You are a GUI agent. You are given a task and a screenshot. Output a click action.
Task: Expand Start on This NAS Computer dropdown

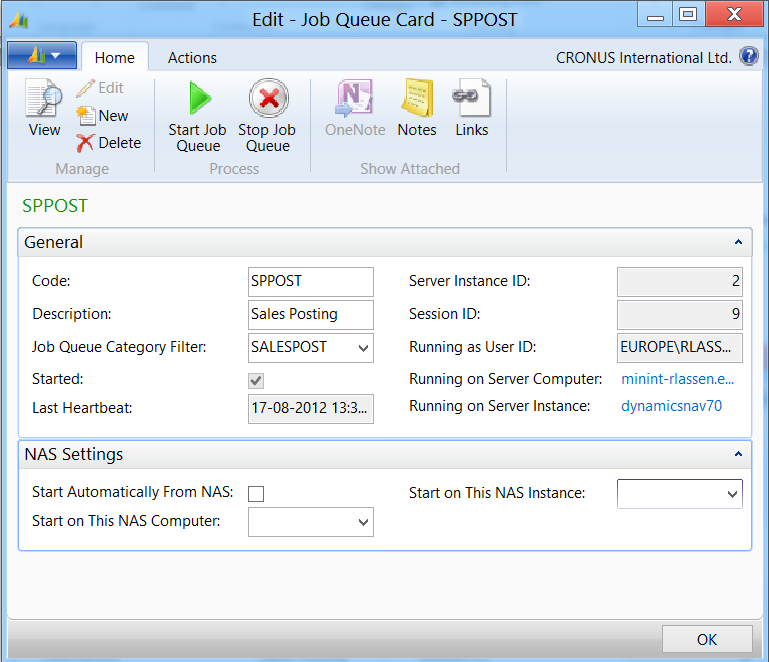[362, 522]
